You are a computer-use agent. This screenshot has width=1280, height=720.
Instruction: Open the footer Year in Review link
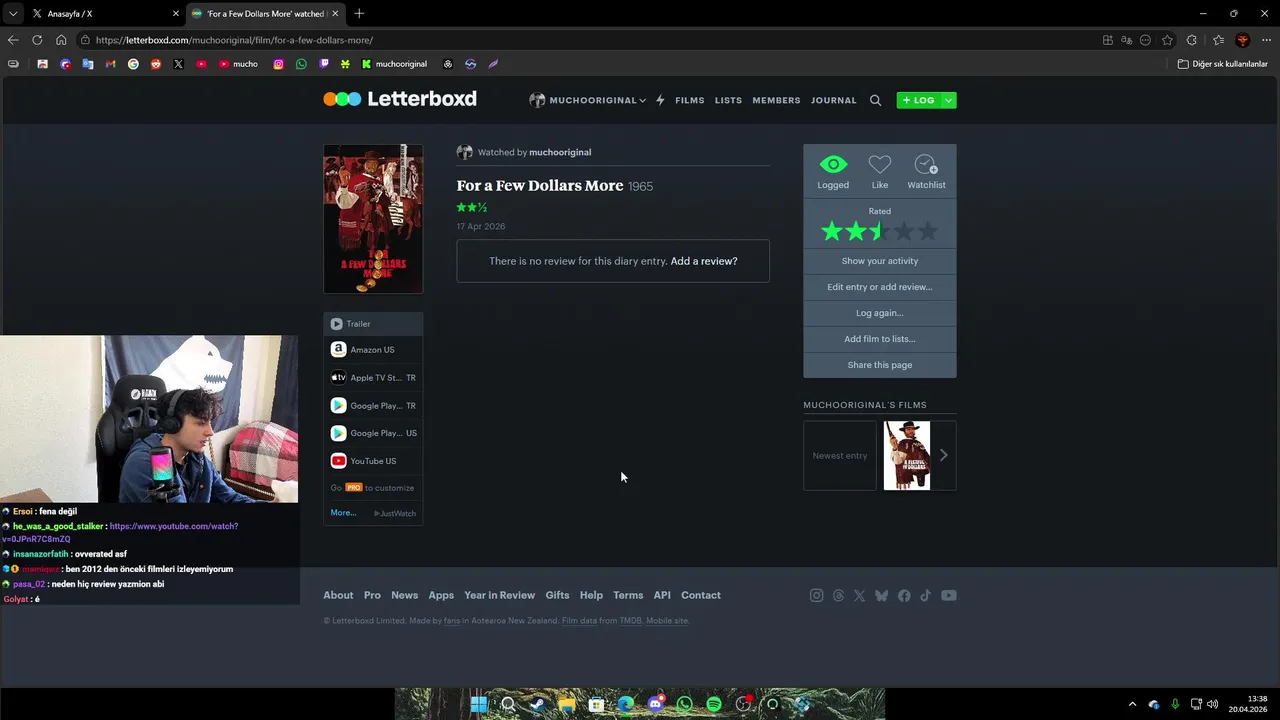[x=500, y=595]
